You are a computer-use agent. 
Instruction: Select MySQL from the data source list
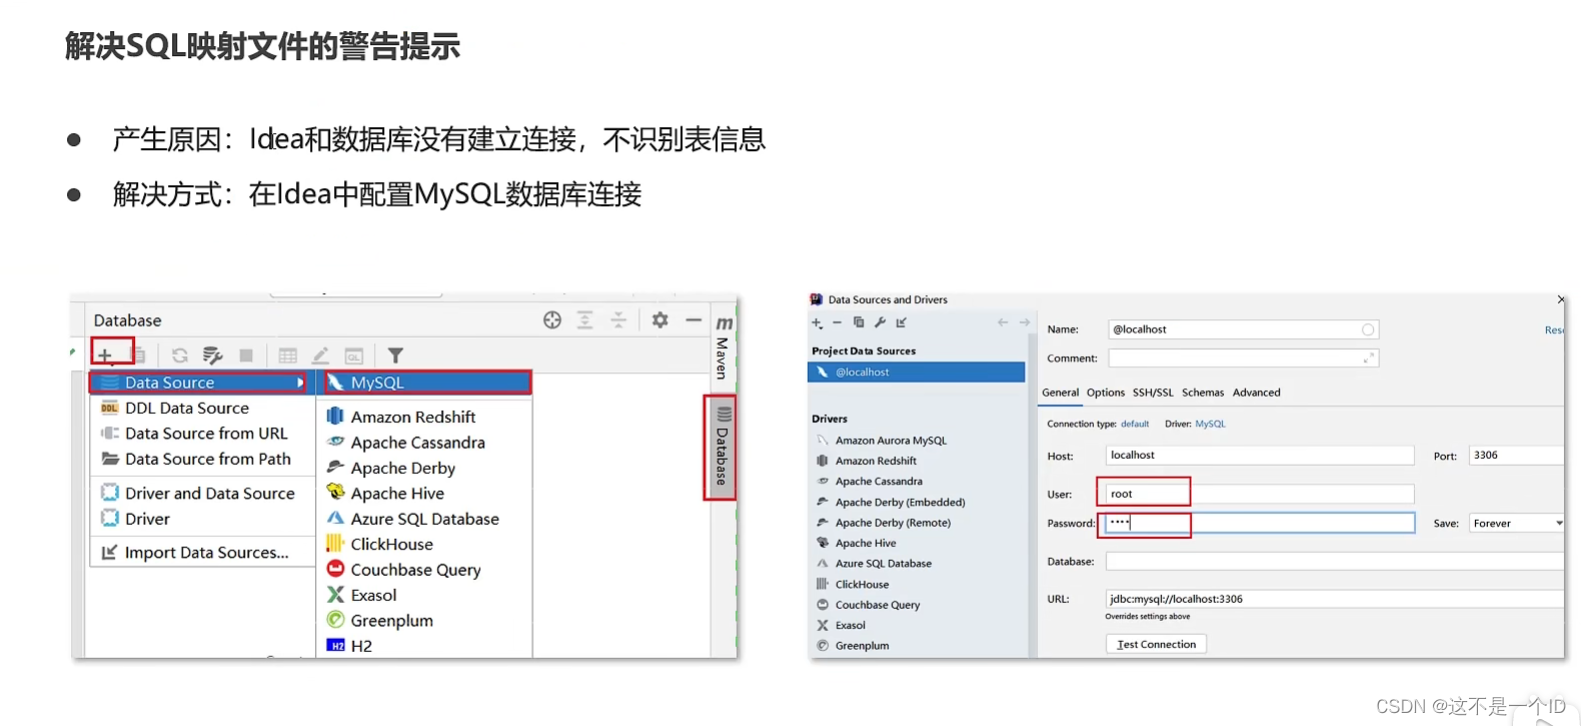[427, 382]
